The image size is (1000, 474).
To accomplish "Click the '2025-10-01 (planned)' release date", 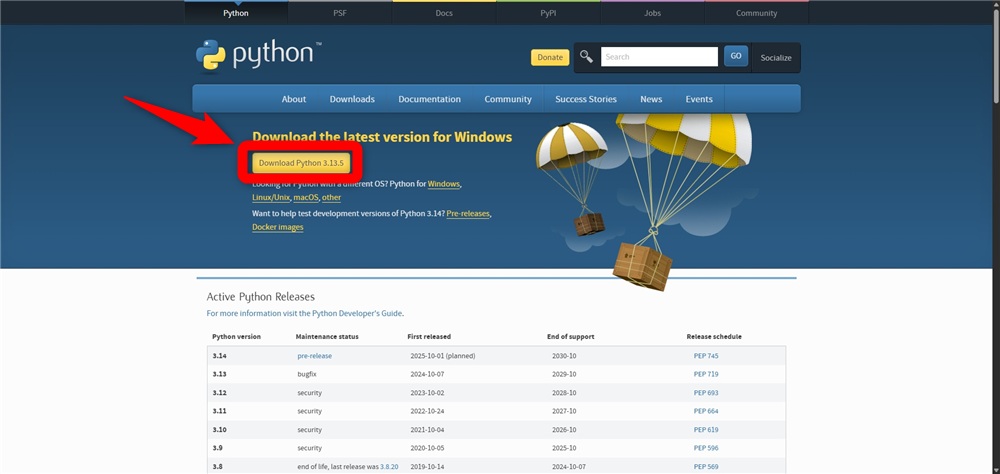I will coord(443,356).
